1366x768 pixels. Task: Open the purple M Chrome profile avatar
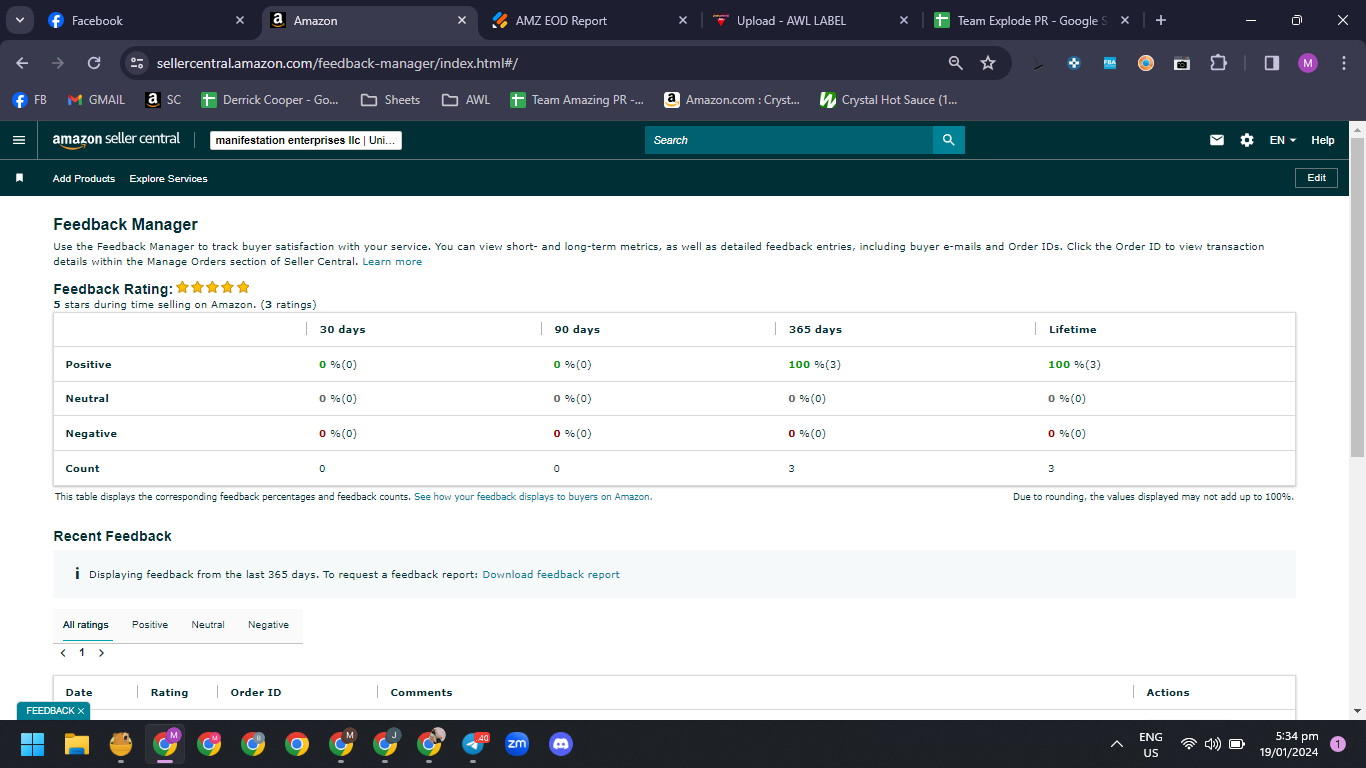1308,63
